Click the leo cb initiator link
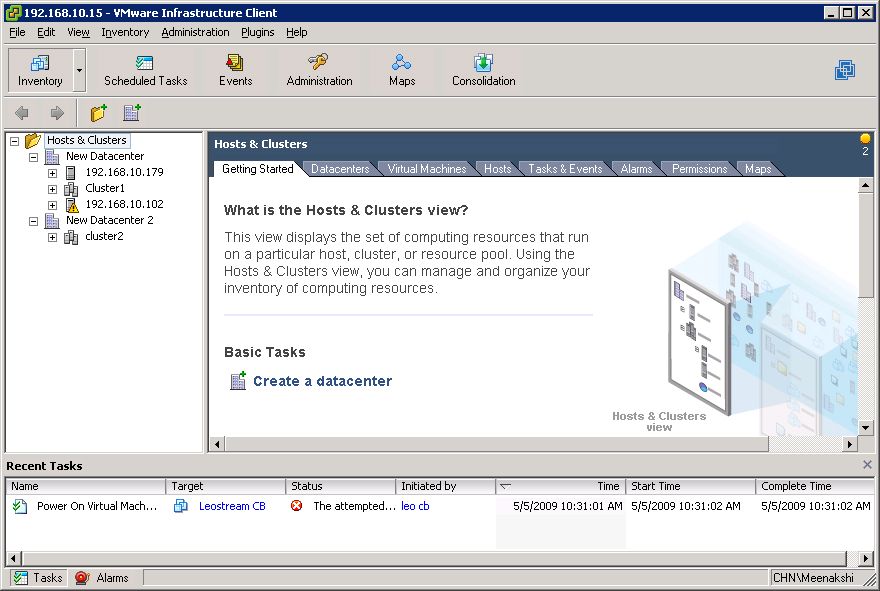 pos(415,506)
